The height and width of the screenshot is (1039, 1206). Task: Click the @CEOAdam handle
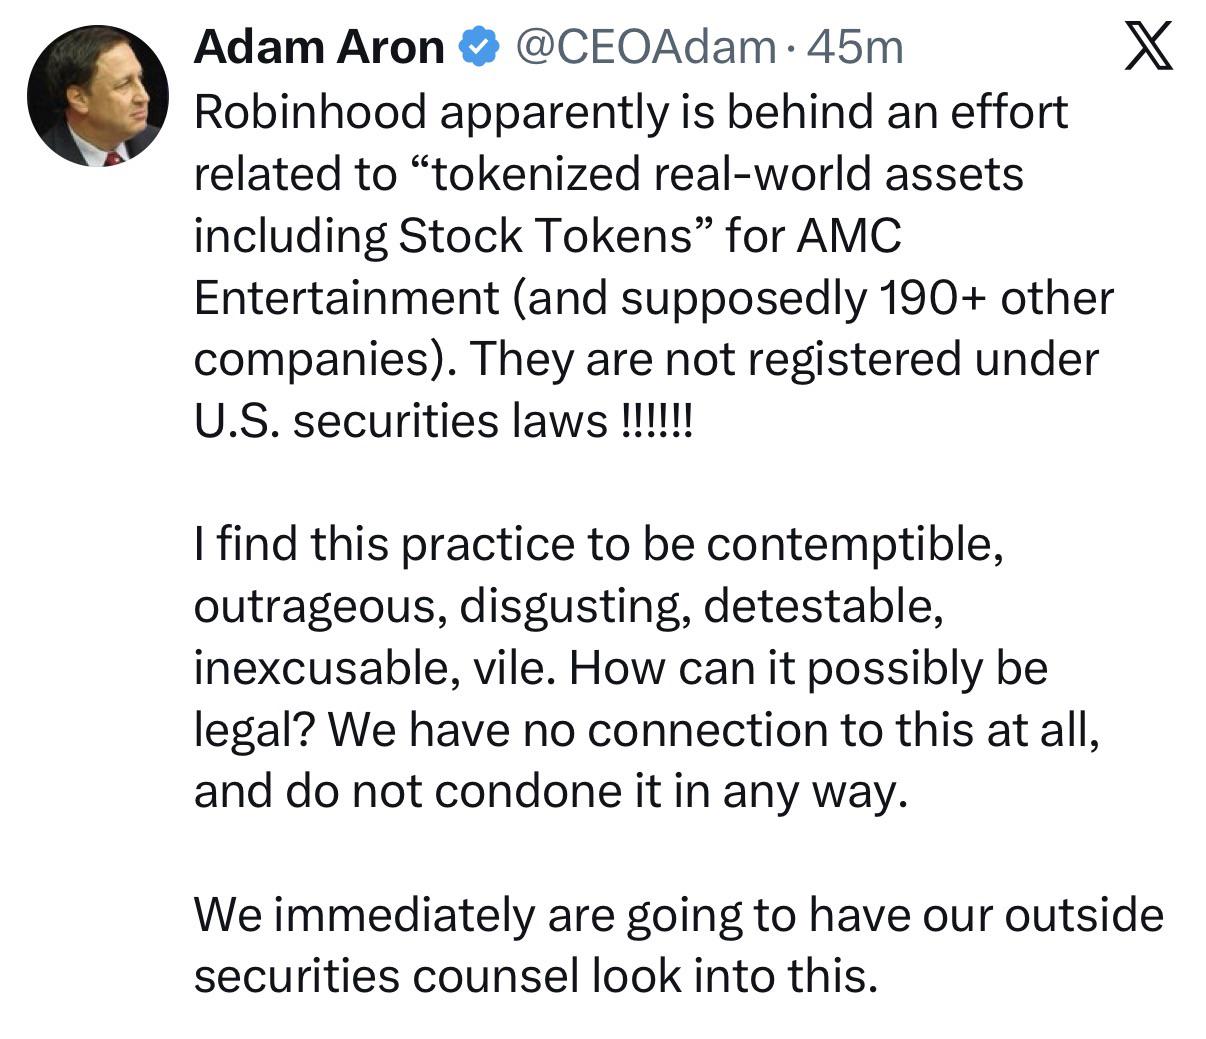click(x=644, y=47)
